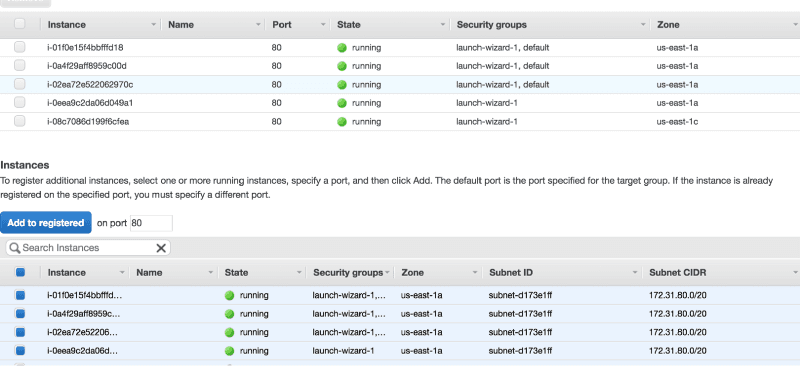This screenshot has height=370, width=800.
Task: Select instance ID i-0eea9c2da06d049a1 in top table
Action: (x=90, y=103)
